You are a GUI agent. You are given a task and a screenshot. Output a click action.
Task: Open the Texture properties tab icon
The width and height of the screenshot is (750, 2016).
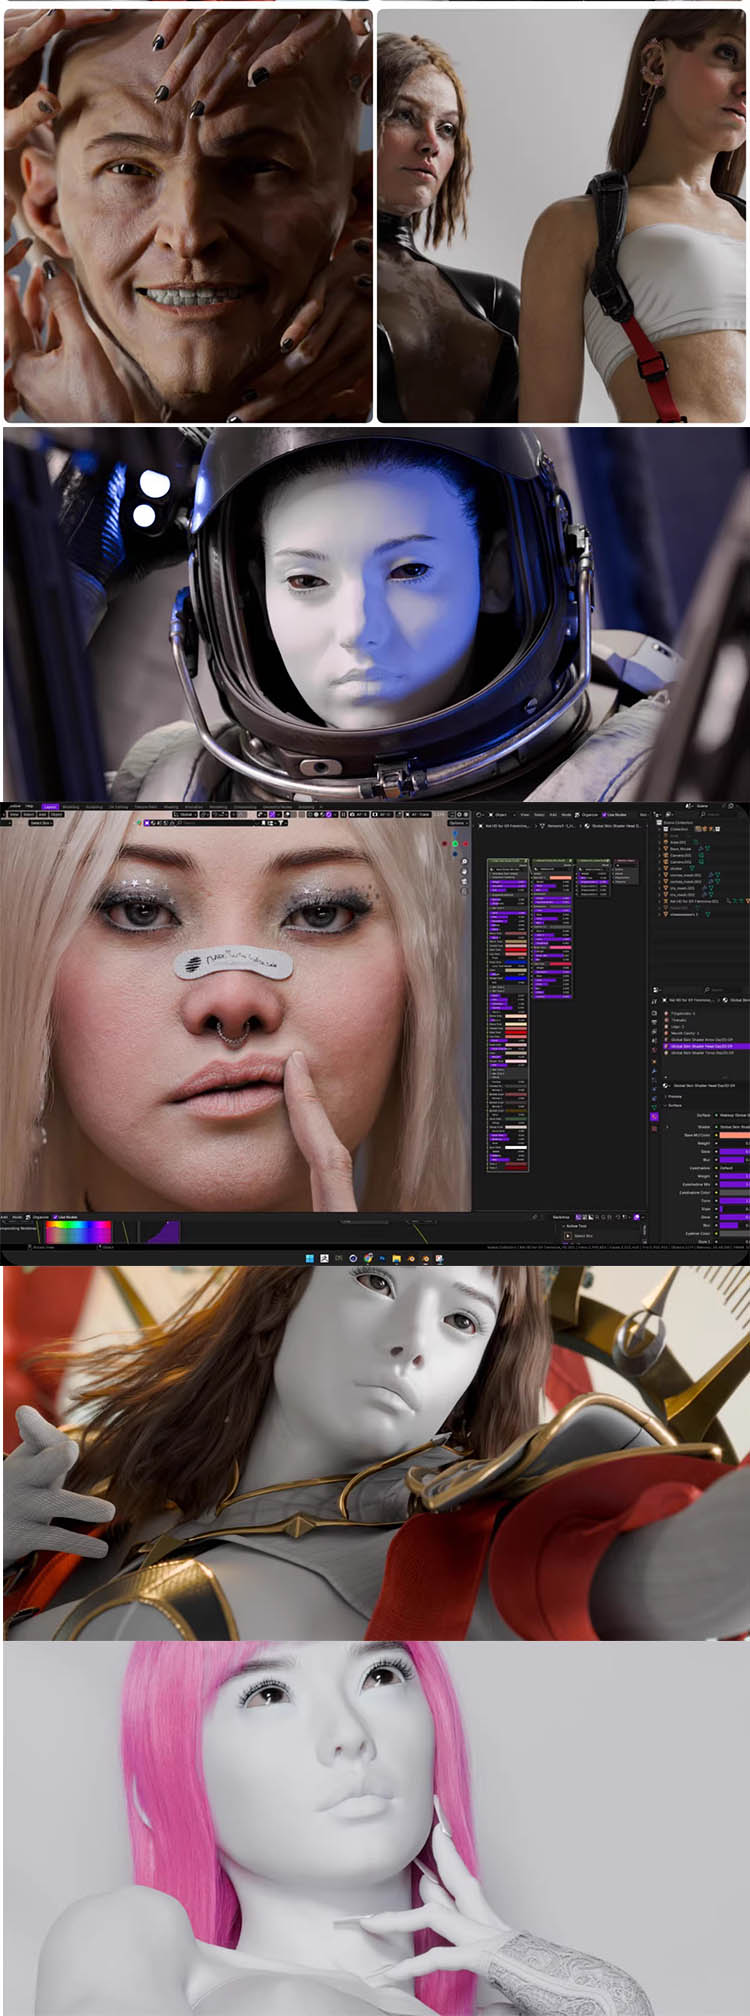(654, 1128)
